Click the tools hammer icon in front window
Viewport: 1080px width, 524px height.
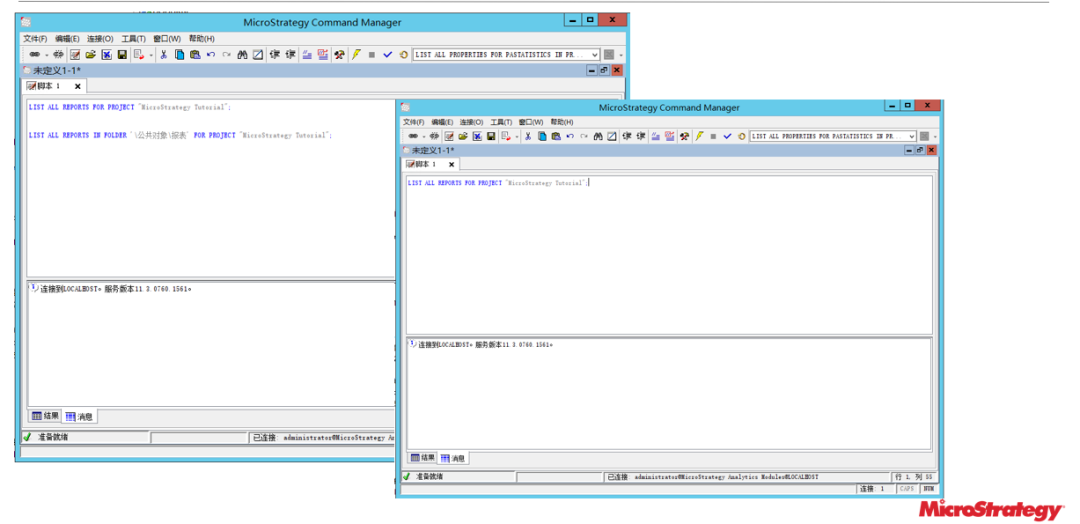click(x=684, y=136)
